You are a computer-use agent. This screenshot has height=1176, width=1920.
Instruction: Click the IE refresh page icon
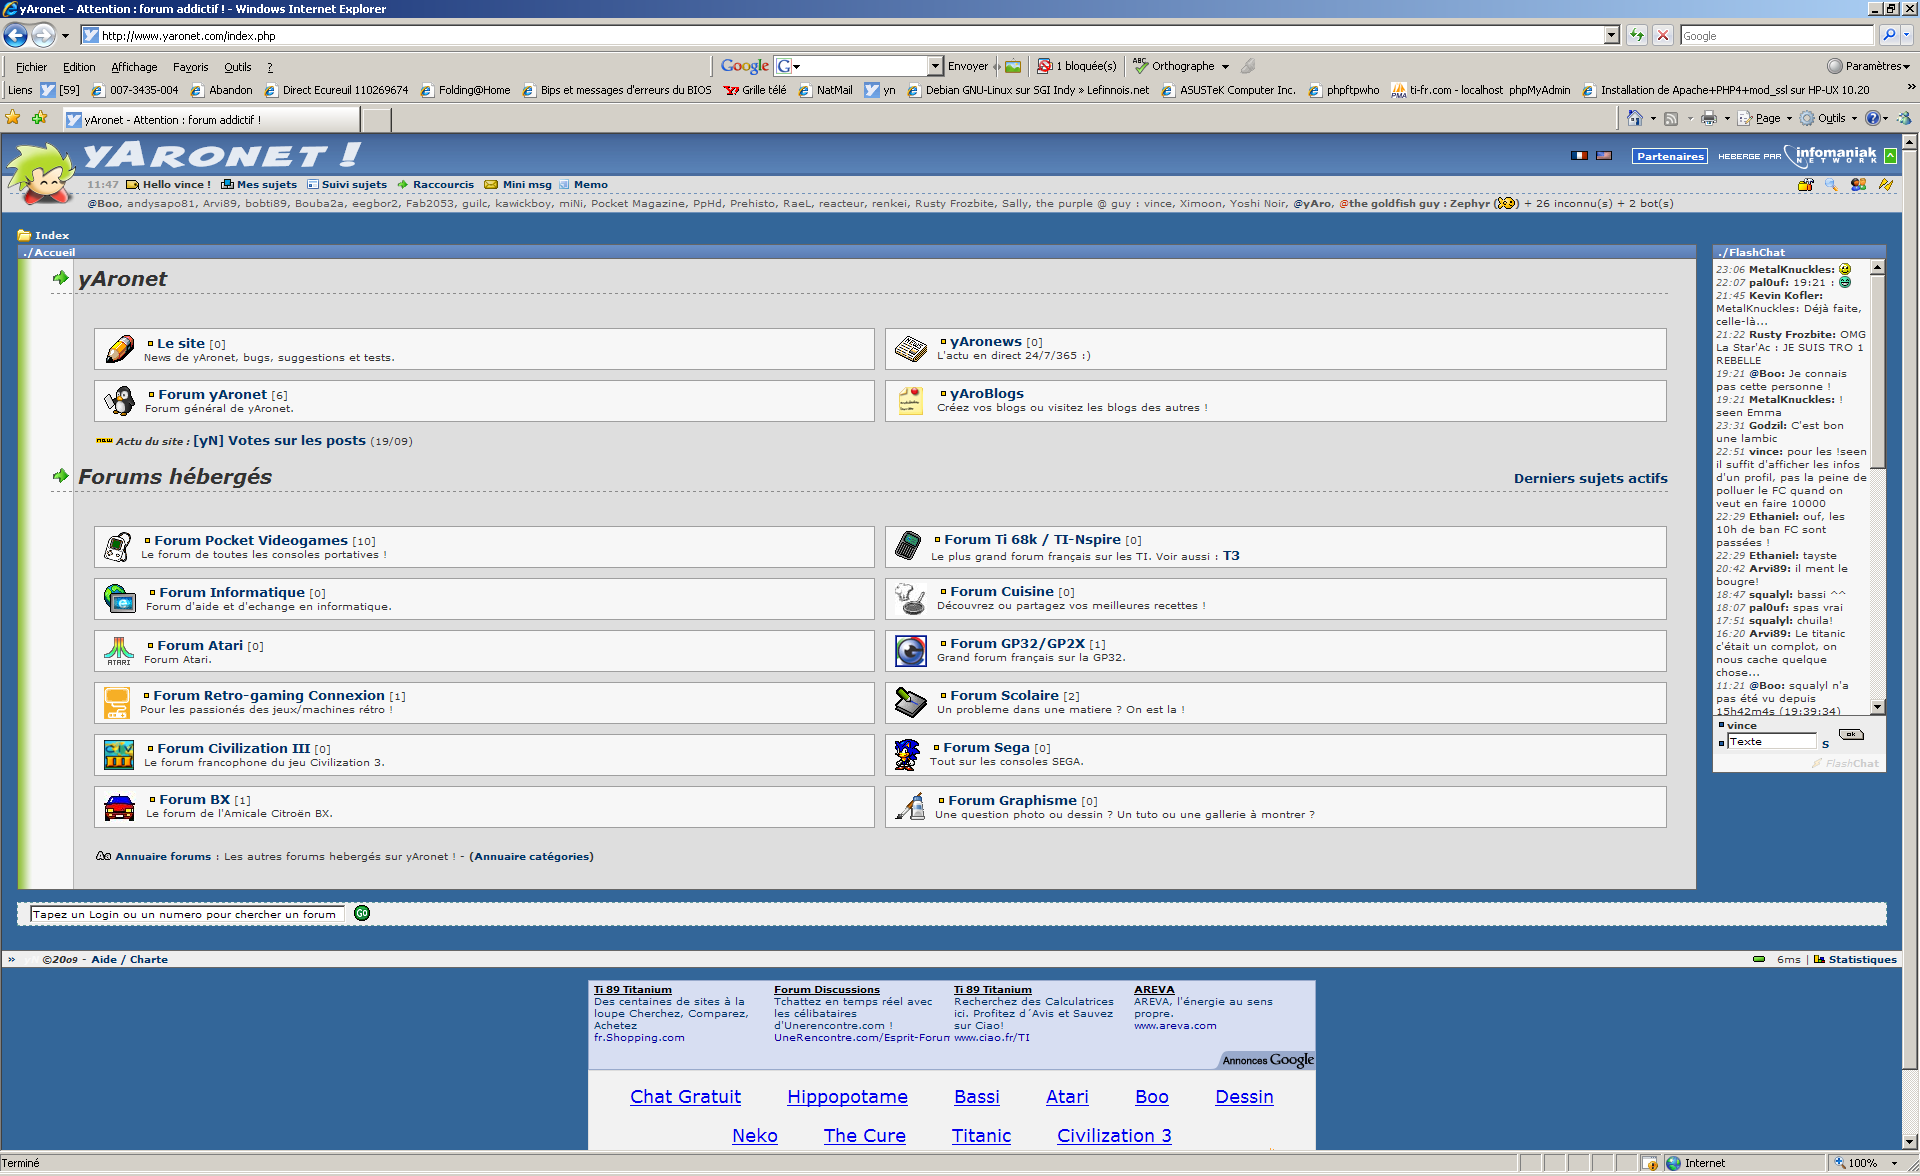point(1637,36)
